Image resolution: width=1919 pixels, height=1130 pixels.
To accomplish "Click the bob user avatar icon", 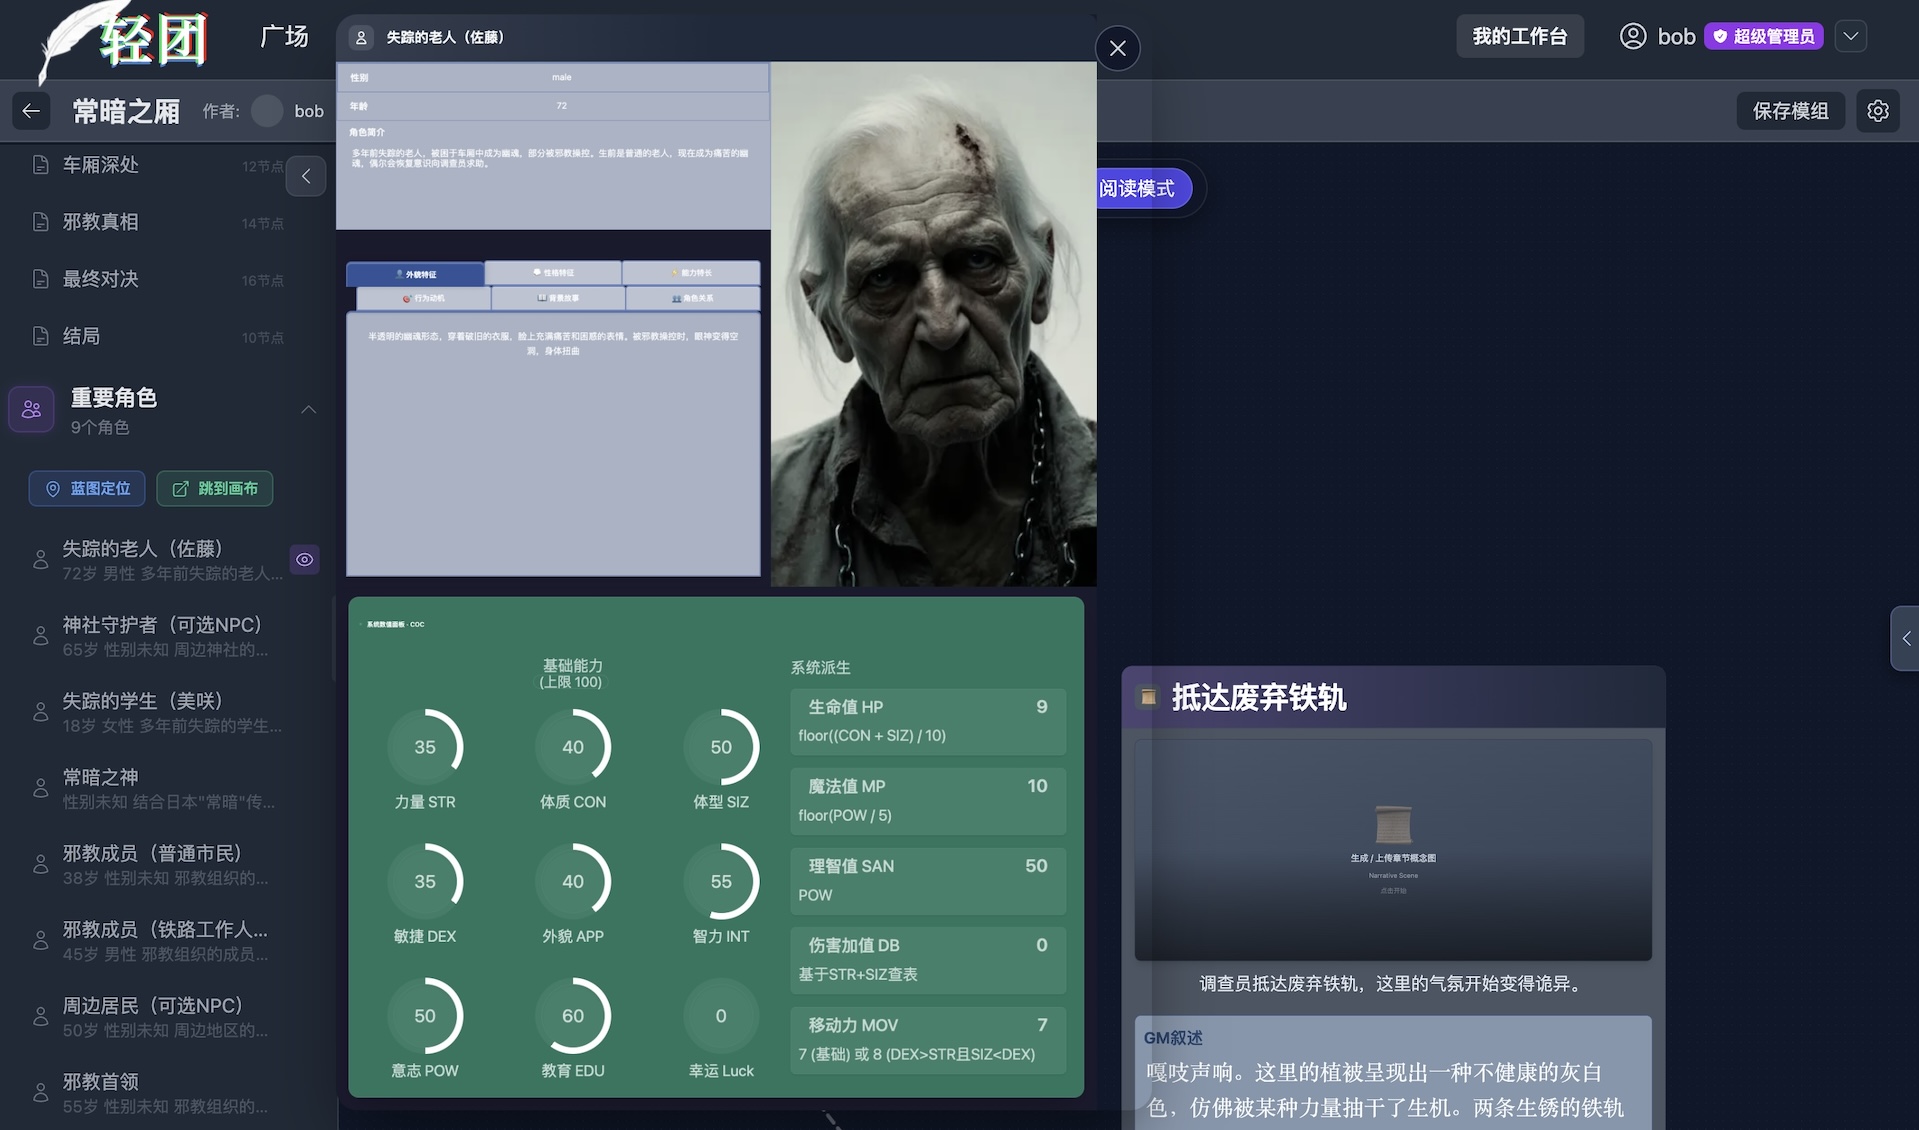I will coord(1632,37).
